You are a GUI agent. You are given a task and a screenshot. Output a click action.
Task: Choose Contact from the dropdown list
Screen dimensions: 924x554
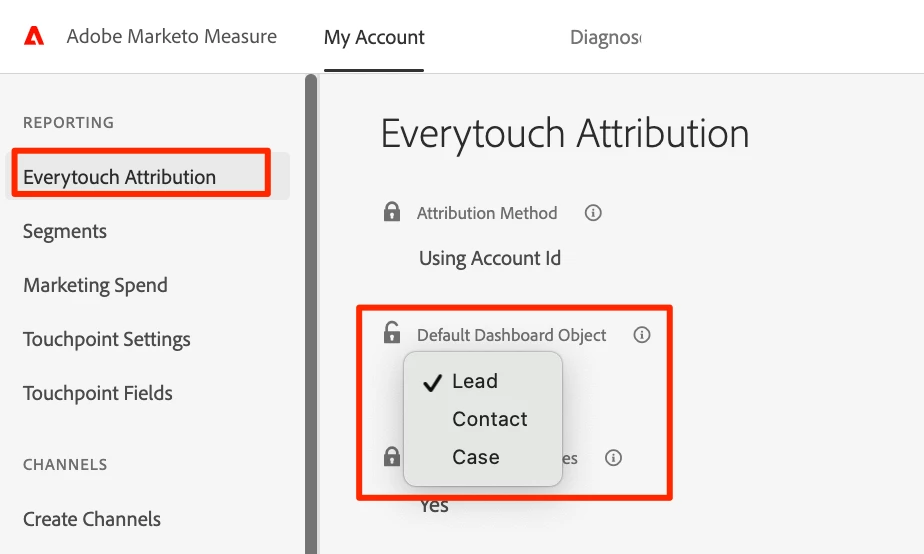[483, 419]
